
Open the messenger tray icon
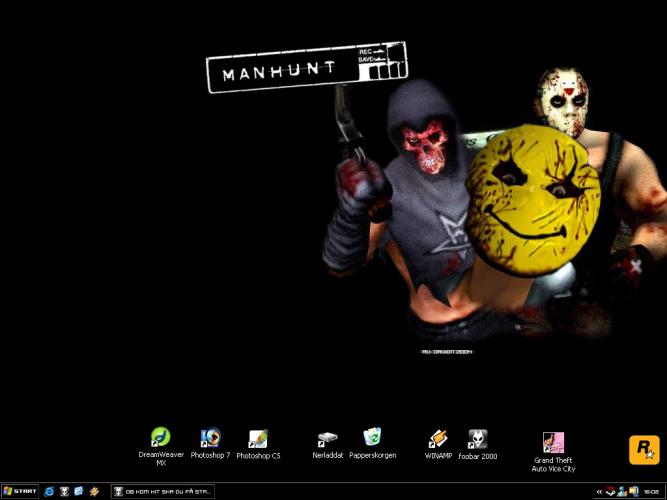tap(621, 491)
